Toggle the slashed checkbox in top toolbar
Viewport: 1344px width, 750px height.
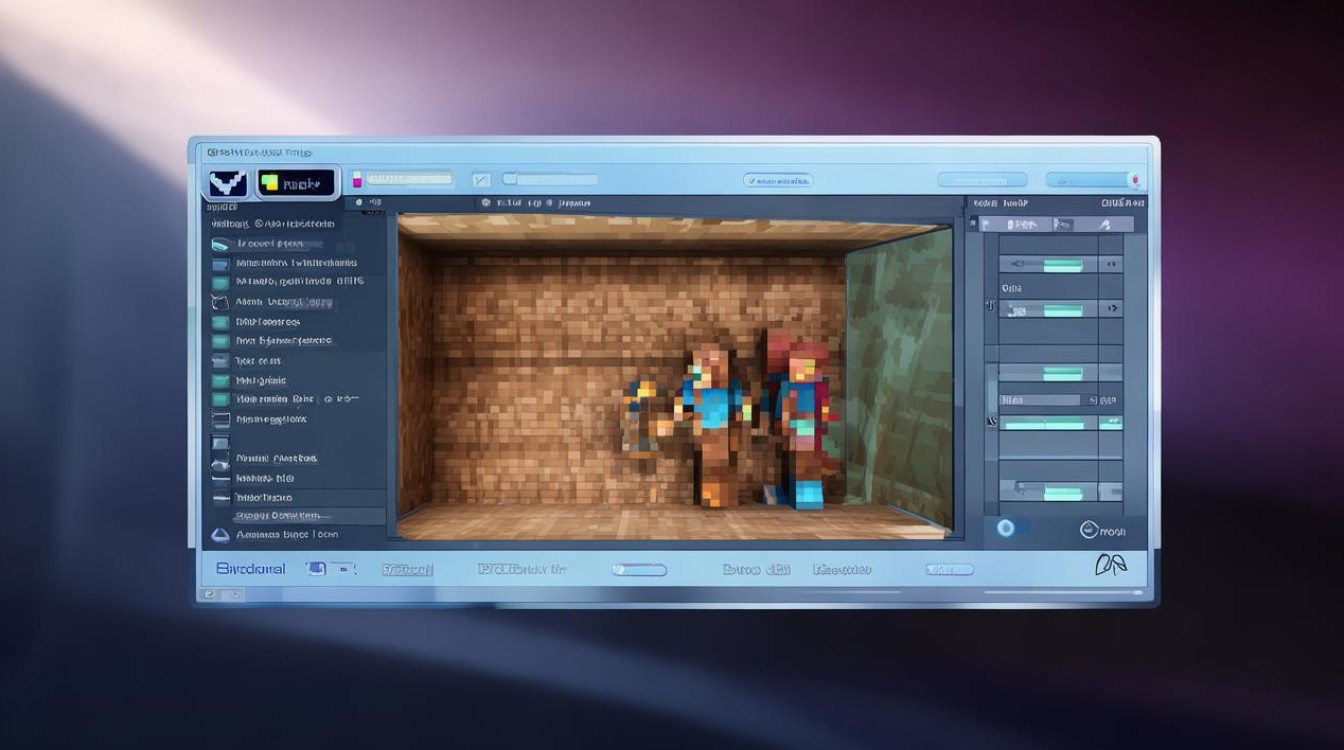(481, 180)
